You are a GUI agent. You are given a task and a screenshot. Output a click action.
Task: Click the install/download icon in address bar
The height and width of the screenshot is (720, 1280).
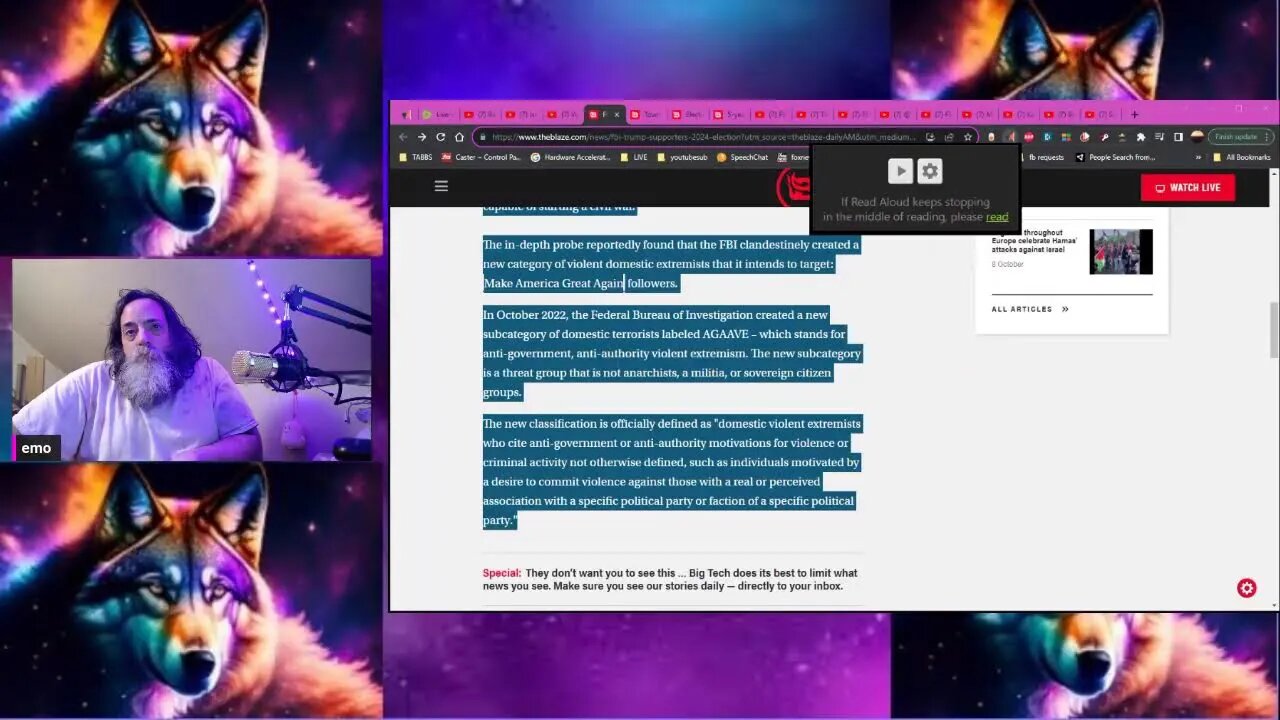[x=930, y=137]
